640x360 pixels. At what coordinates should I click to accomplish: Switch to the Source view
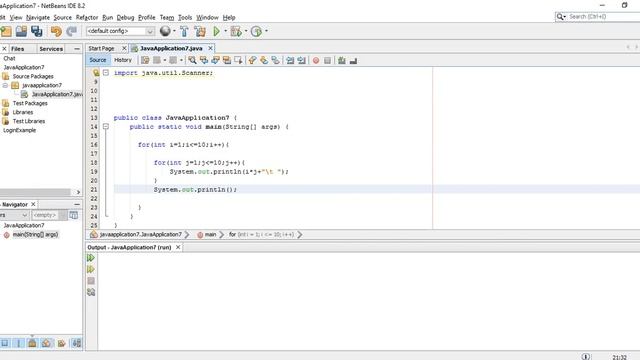point(98,60)
